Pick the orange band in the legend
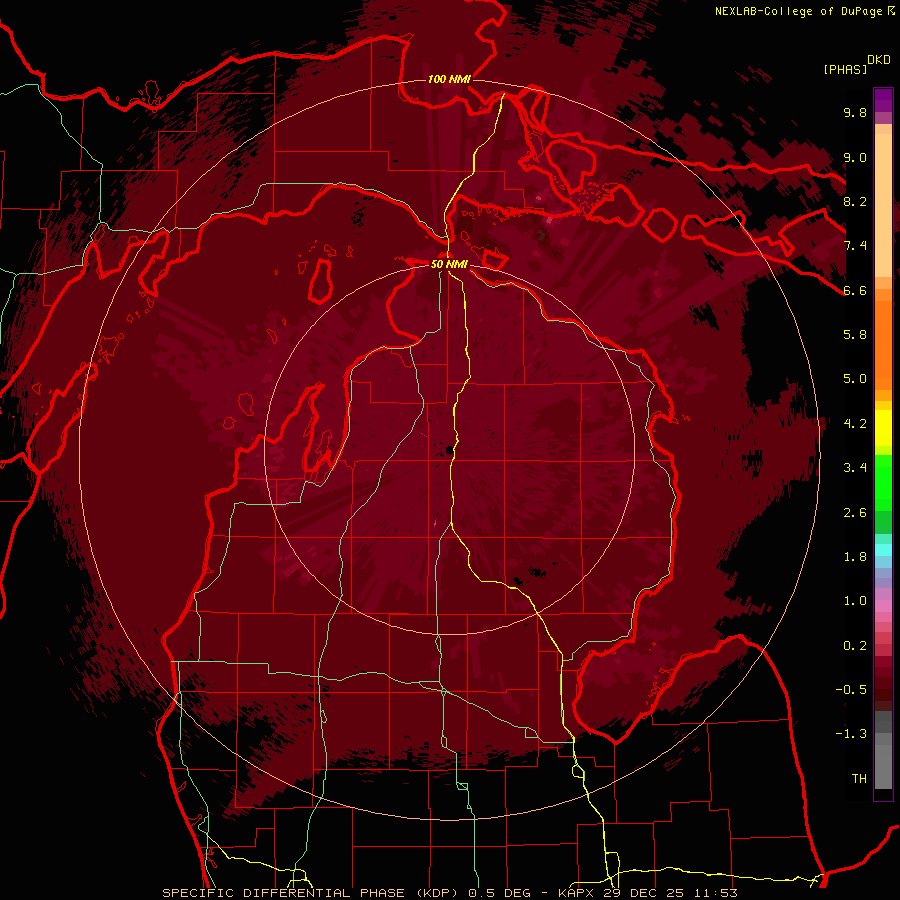900x900 pixels. click(883, 344)
